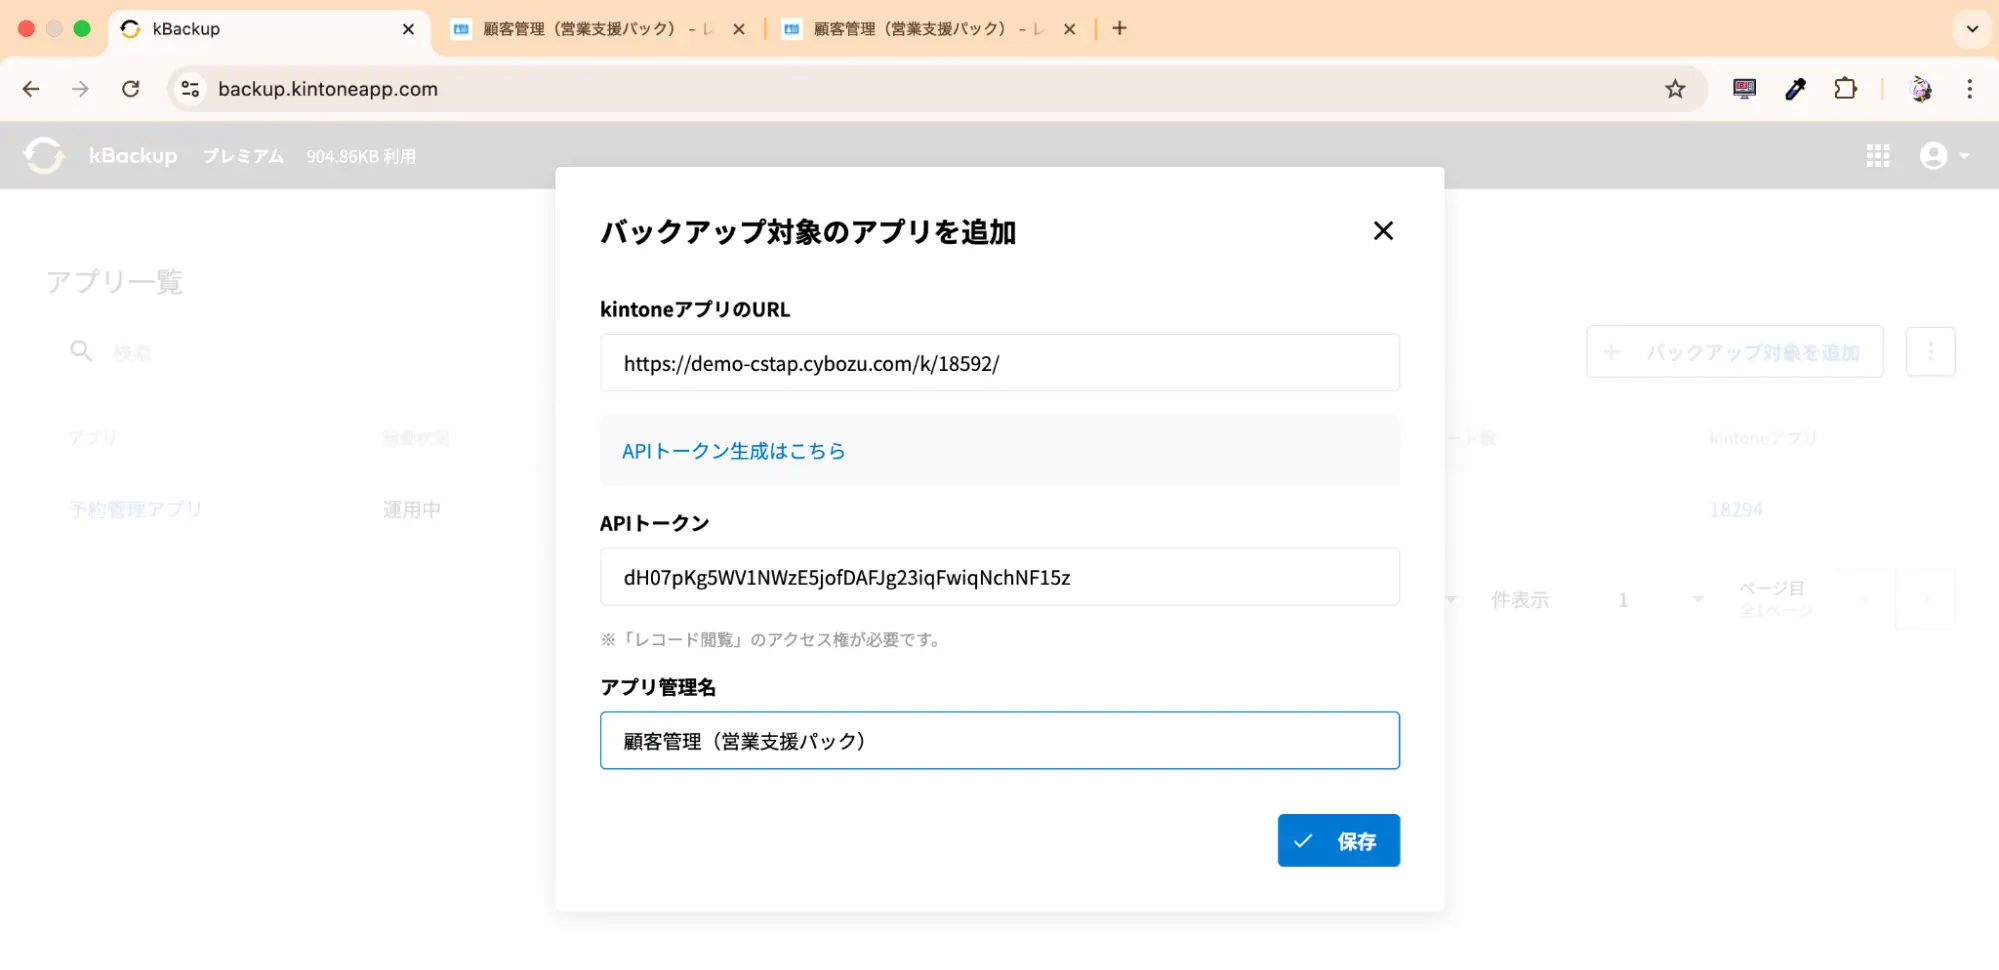Click the APIトークン input field

999,577
